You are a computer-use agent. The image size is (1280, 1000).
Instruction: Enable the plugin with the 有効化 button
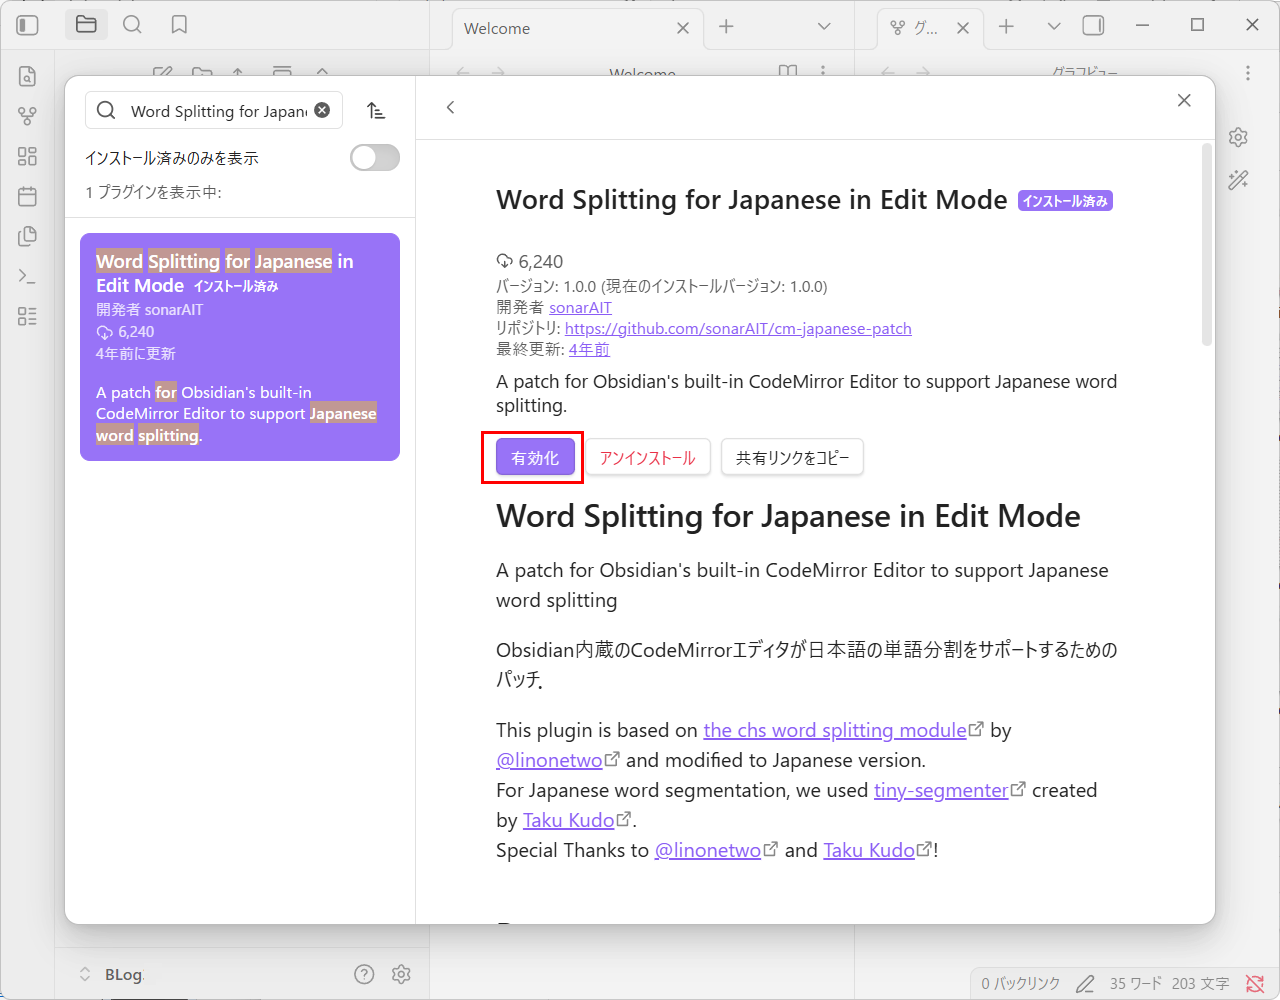point(532,457)
